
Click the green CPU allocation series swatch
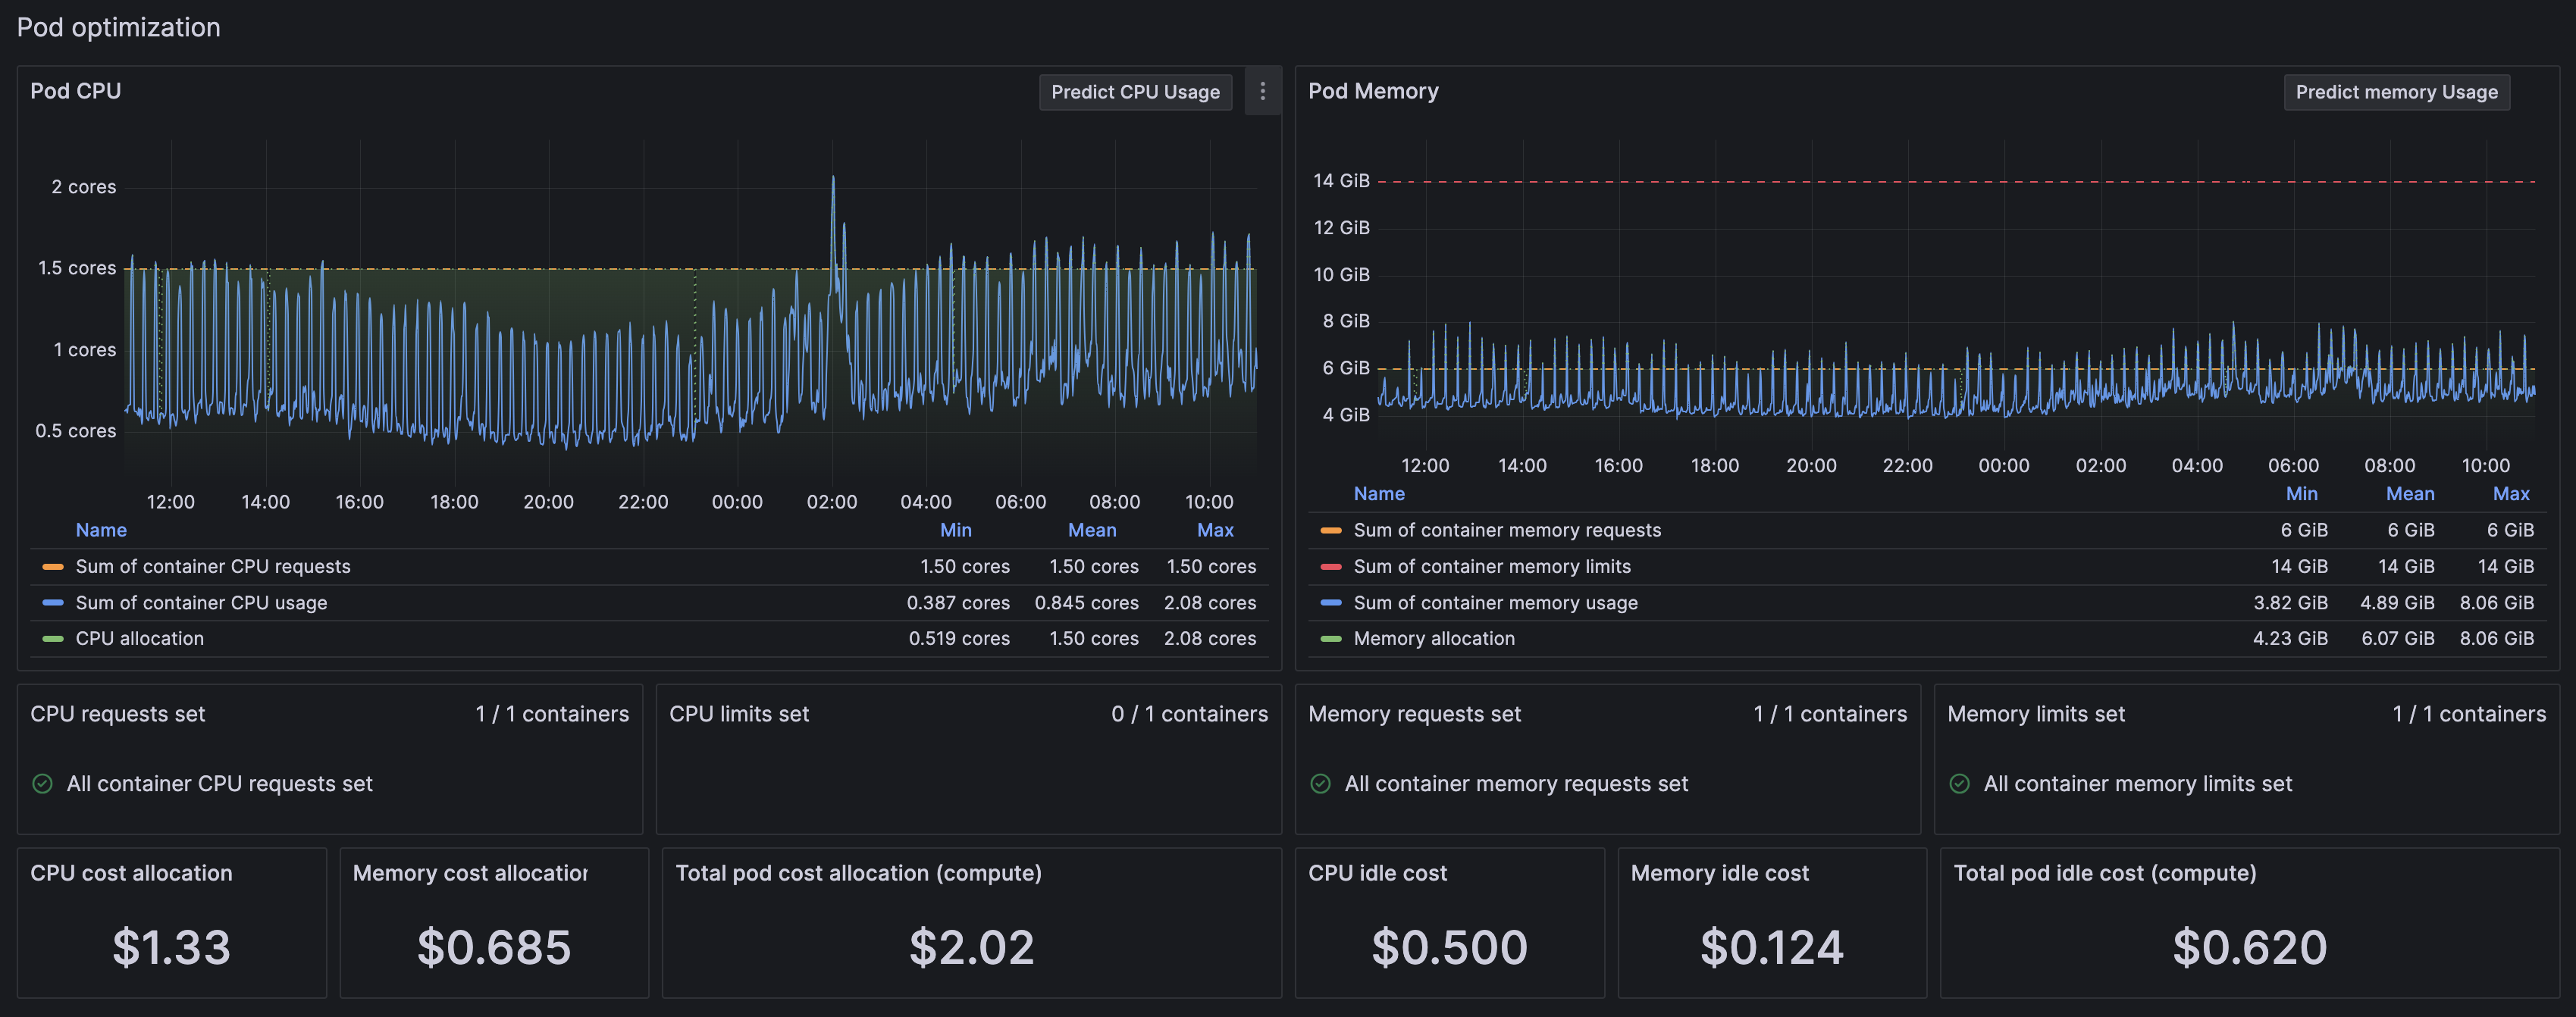click(53, 639)
